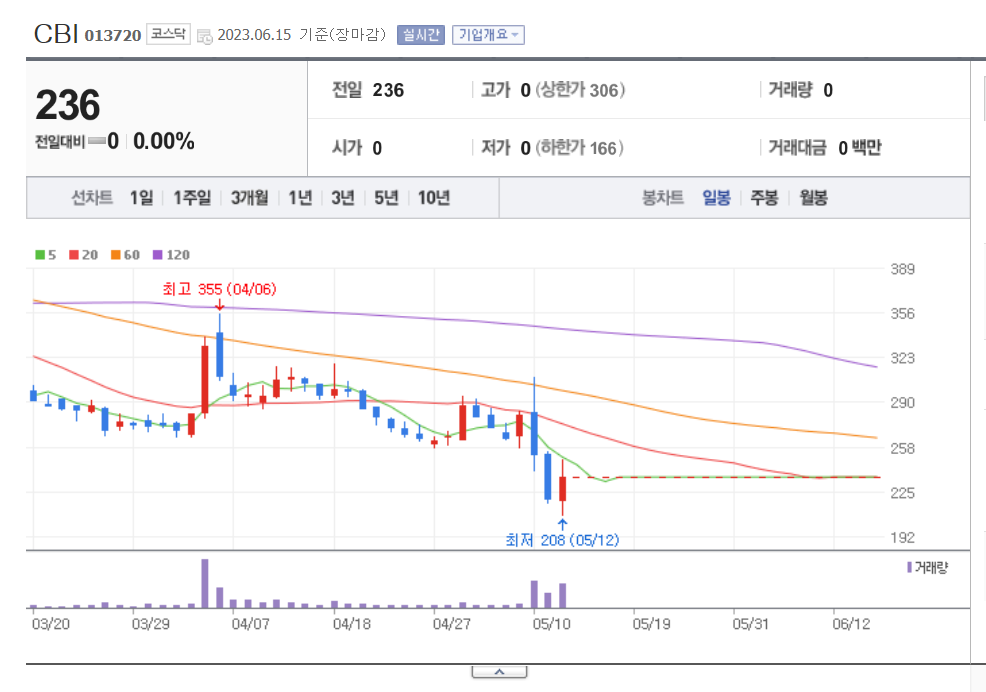Switch to 월봉 monthly candle chart

tap(814, 198)
